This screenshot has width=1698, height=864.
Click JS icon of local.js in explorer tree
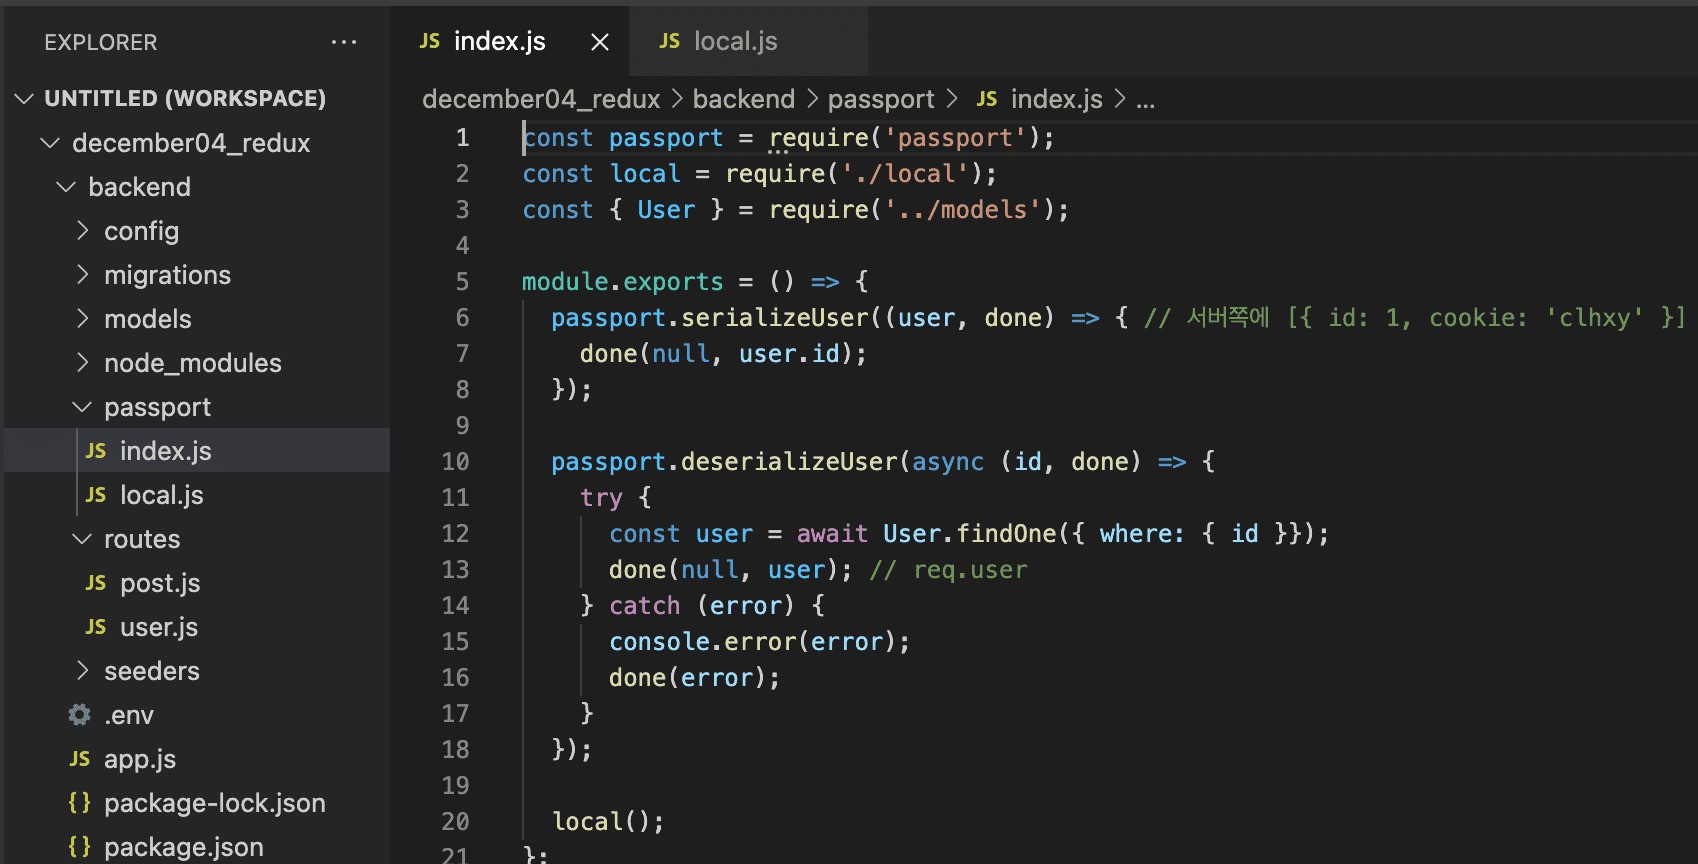(x=96, y=495)
